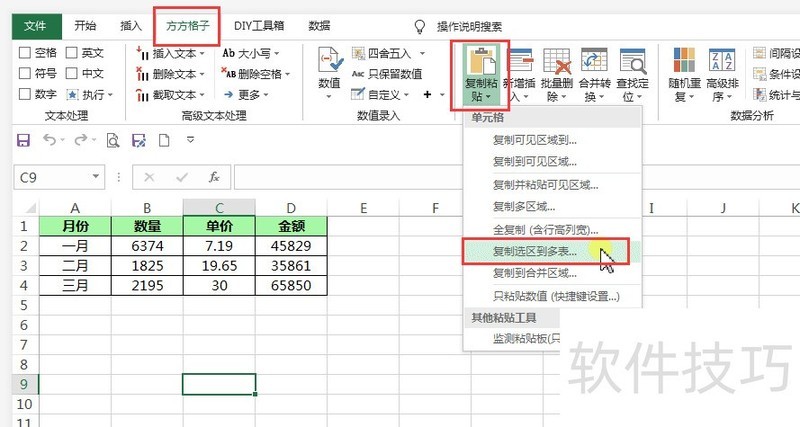Viewport: 800px width, 427px height.
Task: Switch to the 插入 tab
Action: [131, 26]
